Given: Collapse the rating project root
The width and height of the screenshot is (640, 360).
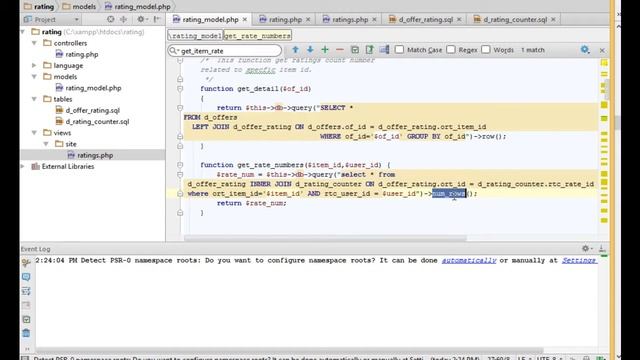Looking at the screenshot, I should click(23, 31).
